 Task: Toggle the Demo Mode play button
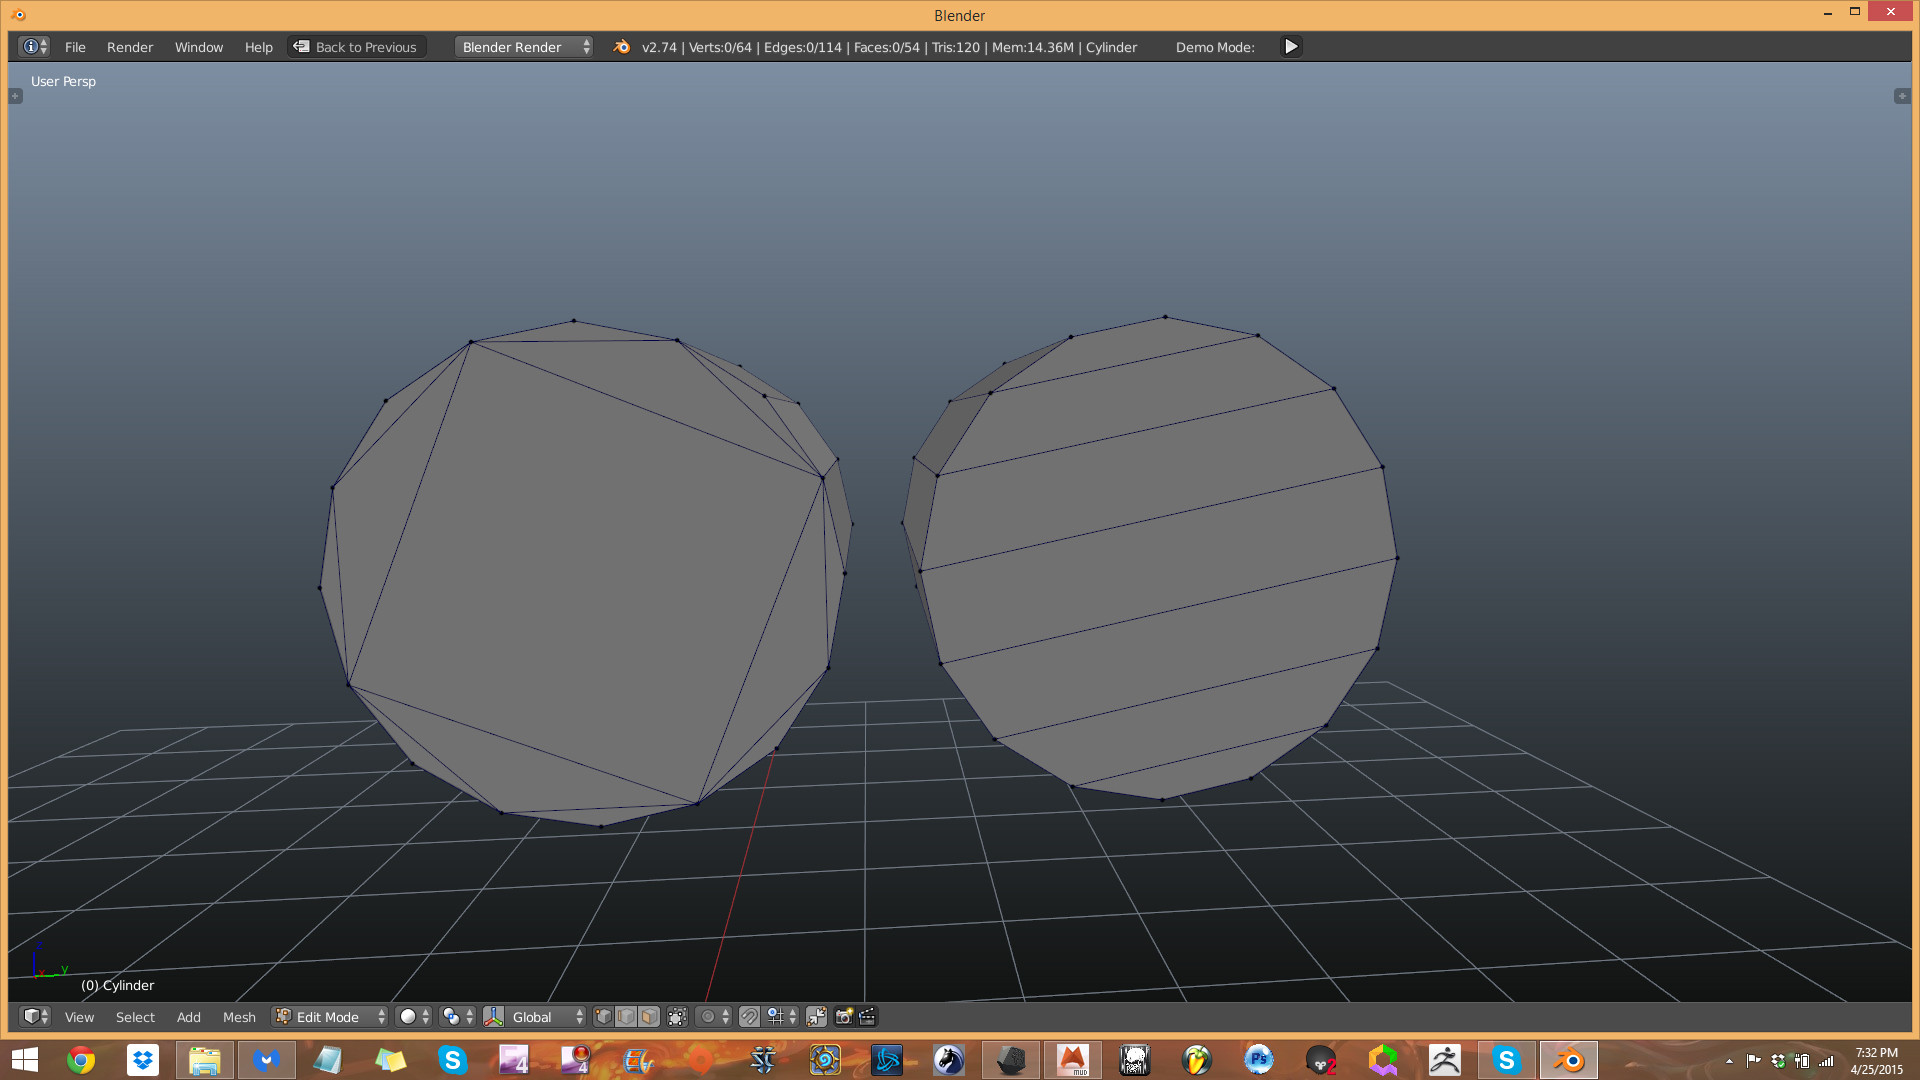pos(1291,46)
